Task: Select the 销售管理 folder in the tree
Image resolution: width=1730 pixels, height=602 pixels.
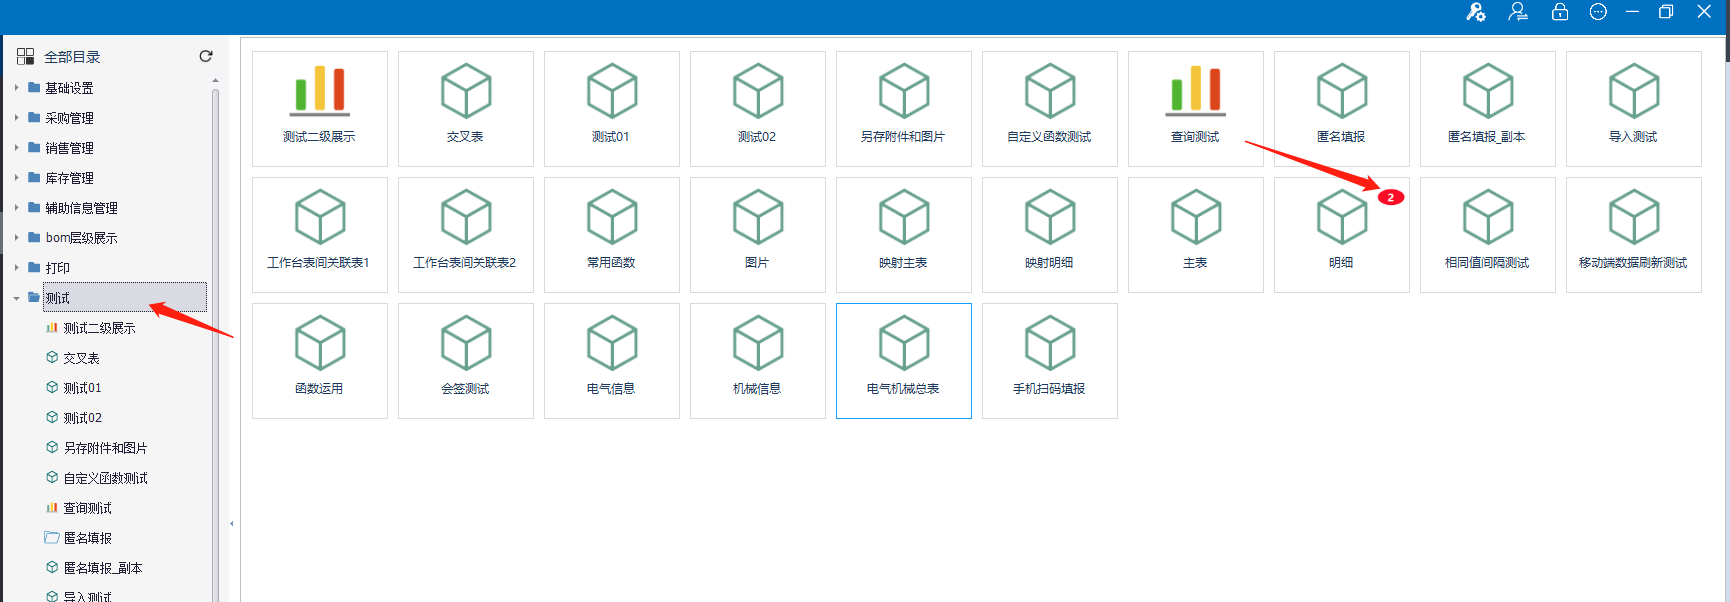Action: tap(69, 148)
